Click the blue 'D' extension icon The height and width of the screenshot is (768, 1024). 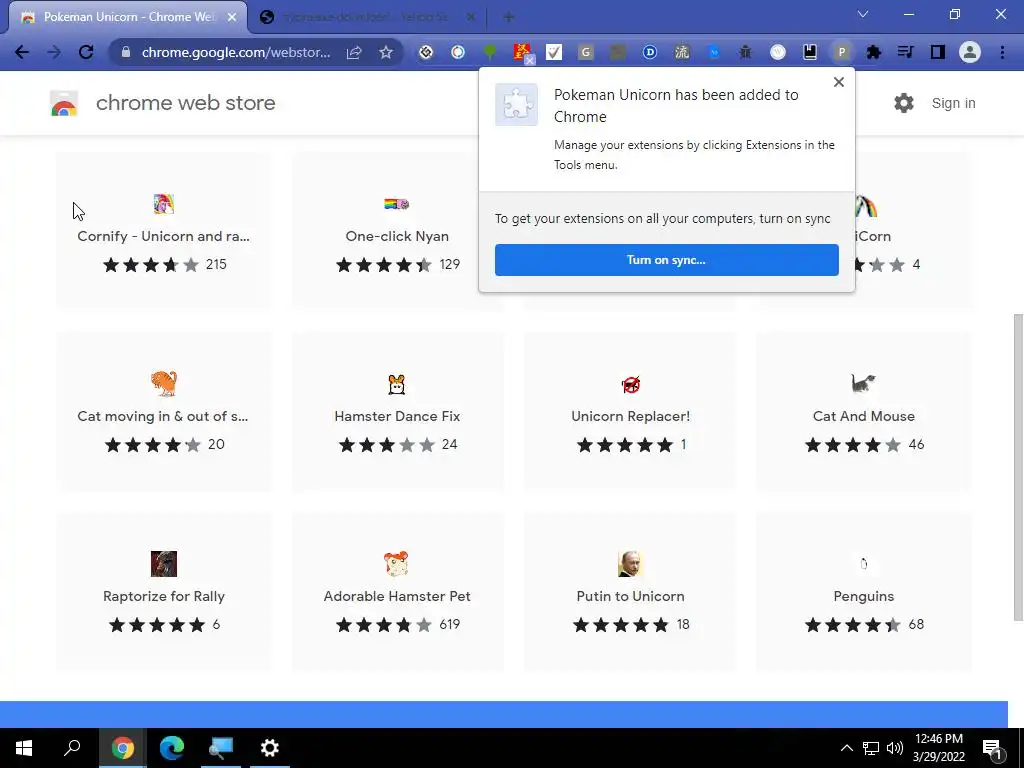[650, 52]
